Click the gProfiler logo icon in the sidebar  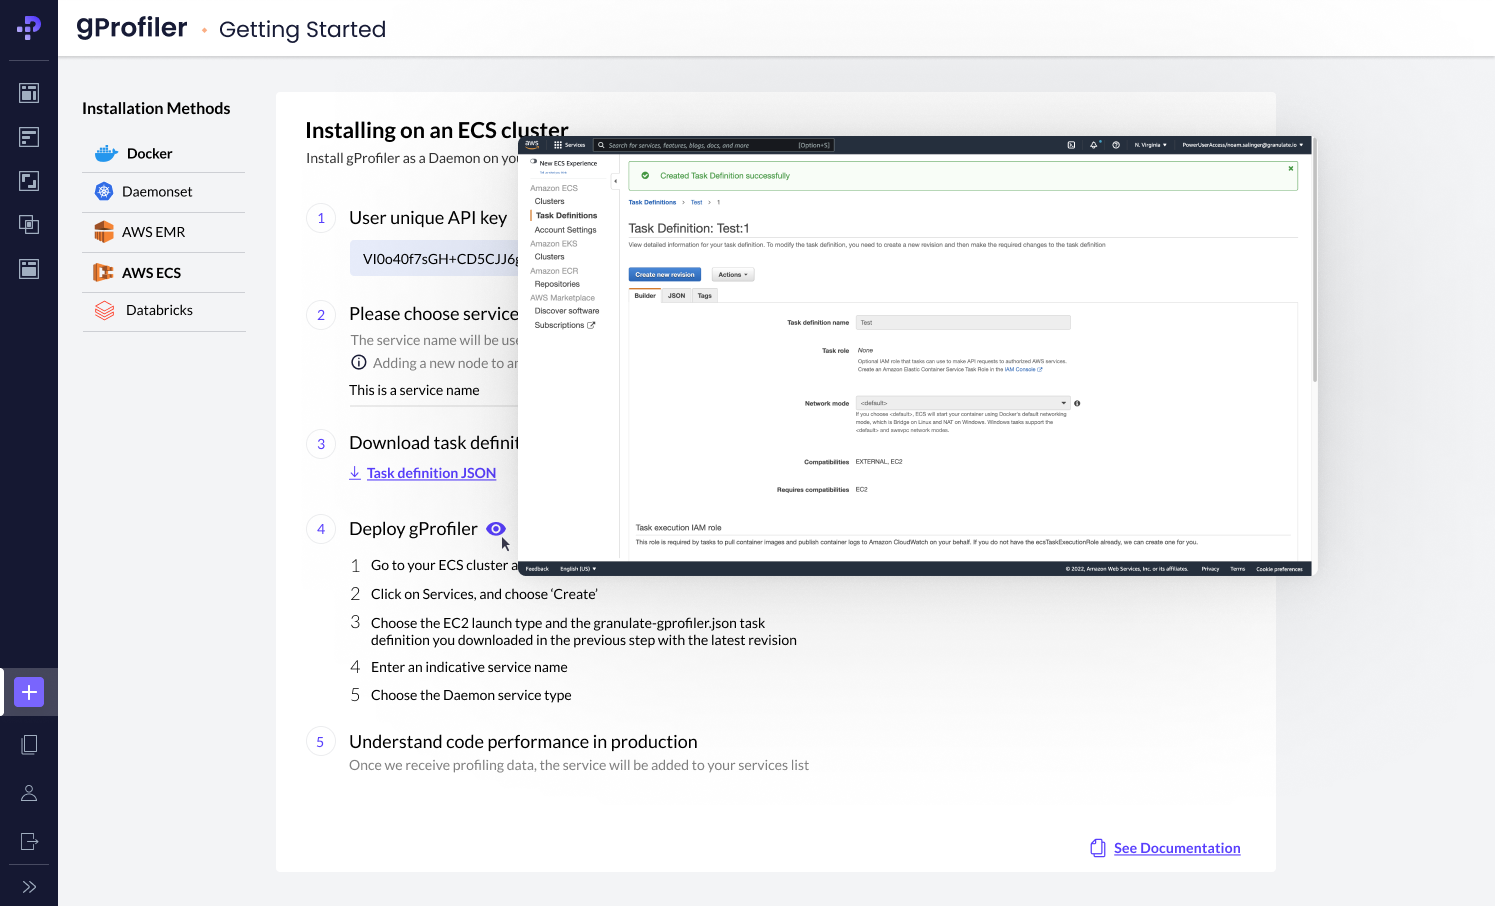pos(29,28)
